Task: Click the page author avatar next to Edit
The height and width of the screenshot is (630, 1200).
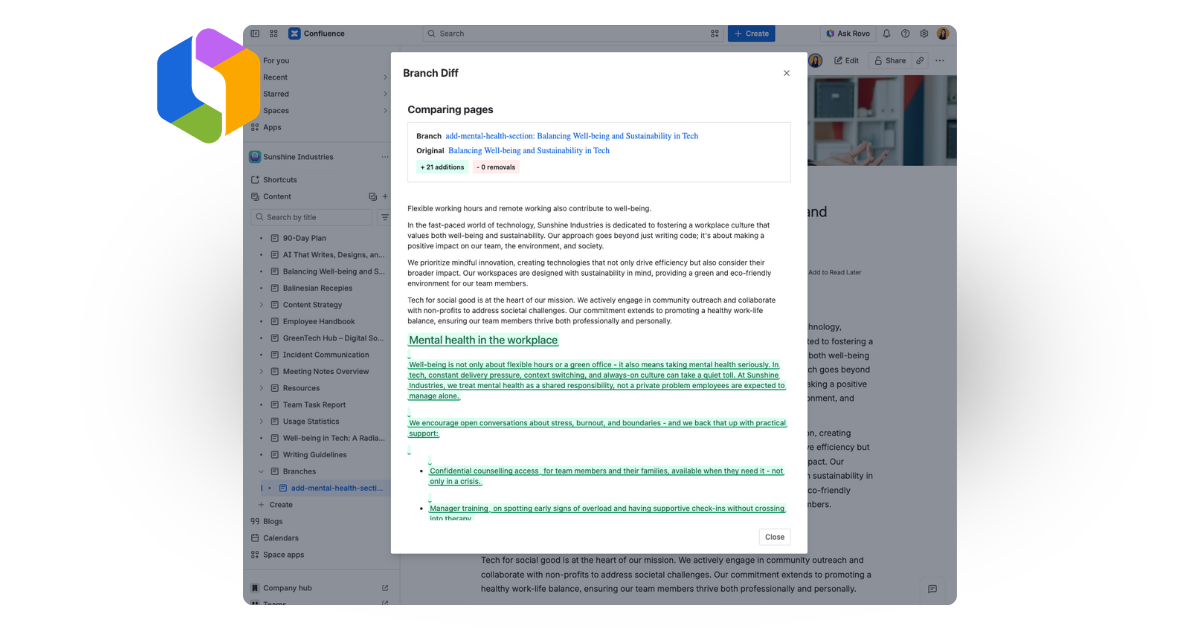Action: (815, 60)
